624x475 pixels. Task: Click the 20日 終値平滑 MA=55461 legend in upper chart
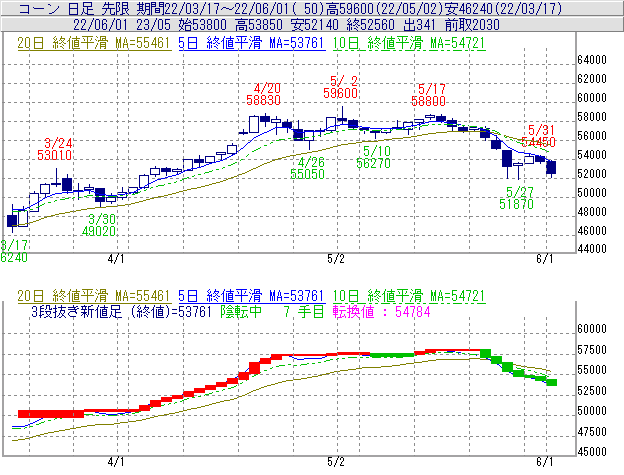click(94, 43)
